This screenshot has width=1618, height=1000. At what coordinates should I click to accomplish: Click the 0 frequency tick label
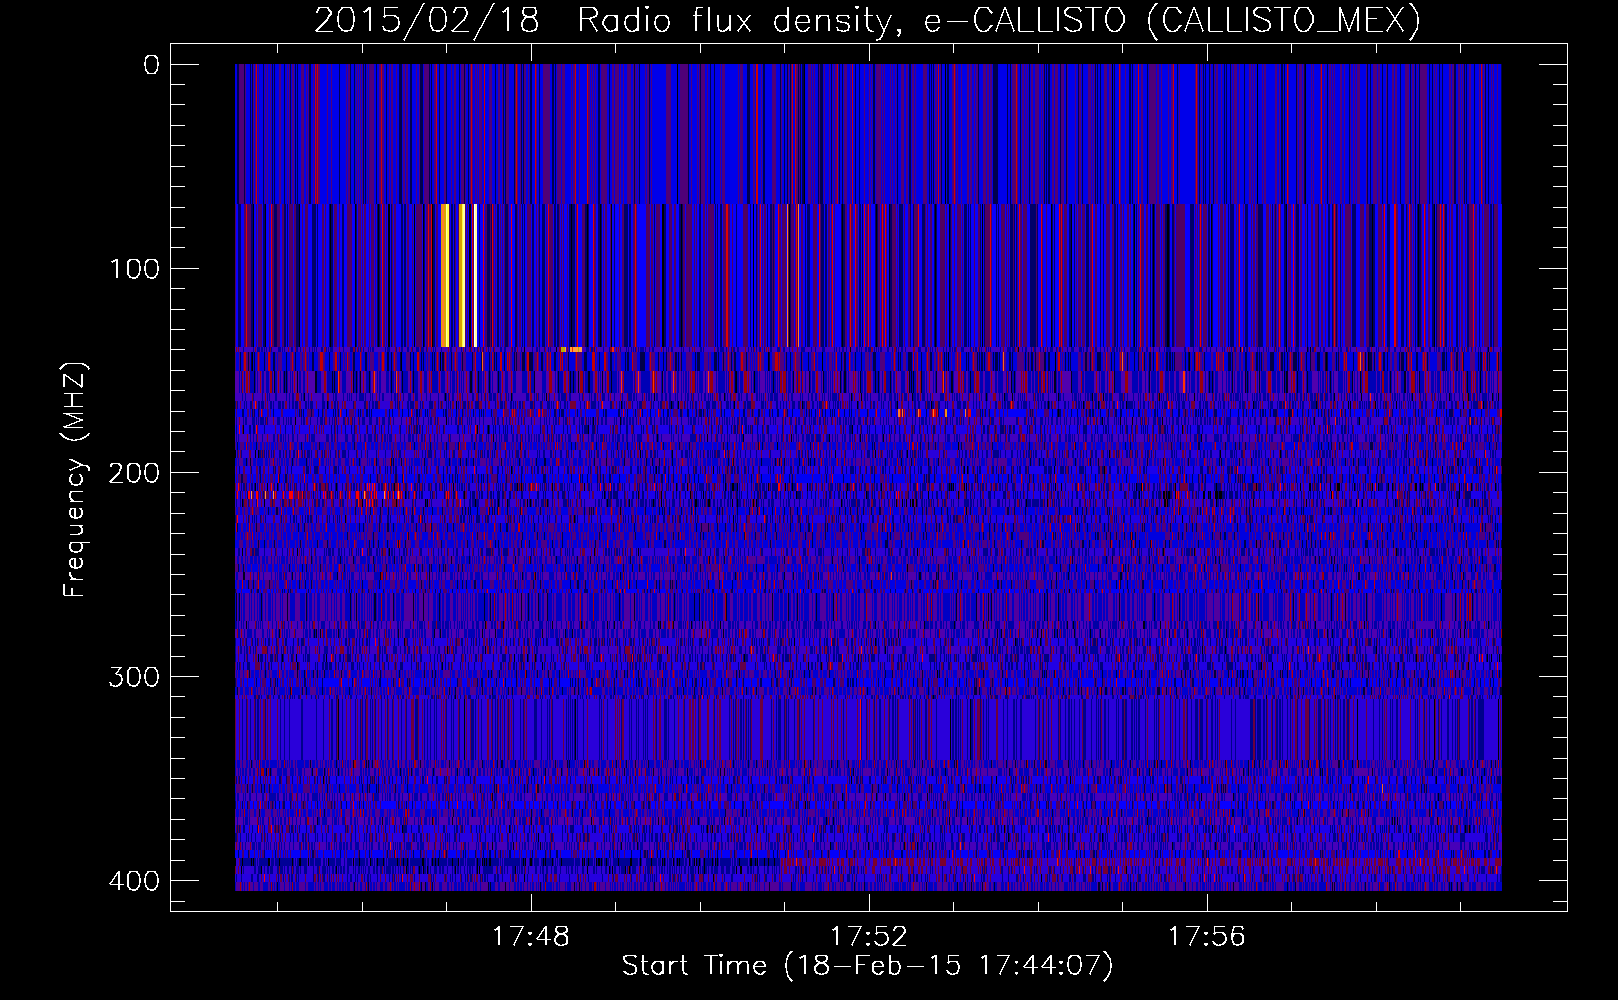tap(152, 65)
